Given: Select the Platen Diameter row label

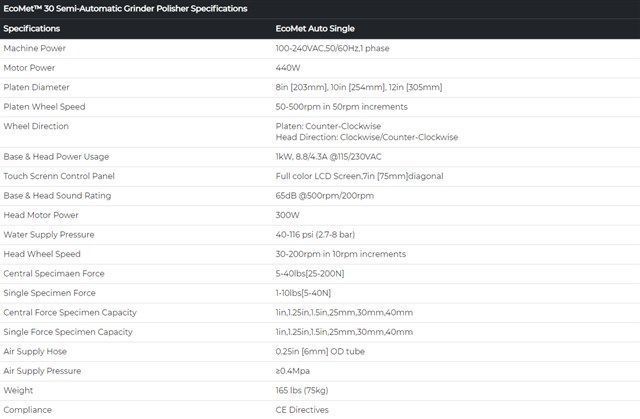Looking at the screenshot, I should click(x=36, y=87).
